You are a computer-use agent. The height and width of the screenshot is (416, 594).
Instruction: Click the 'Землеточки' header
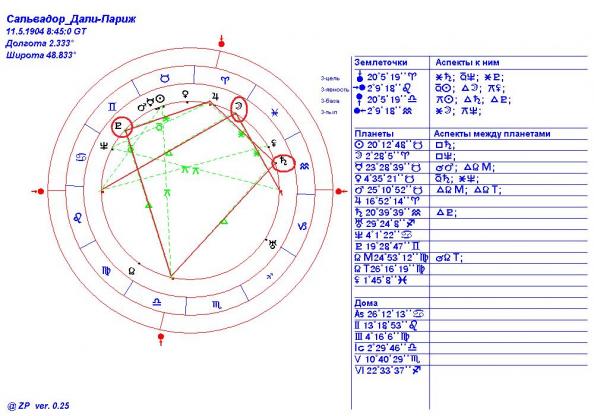381,63
